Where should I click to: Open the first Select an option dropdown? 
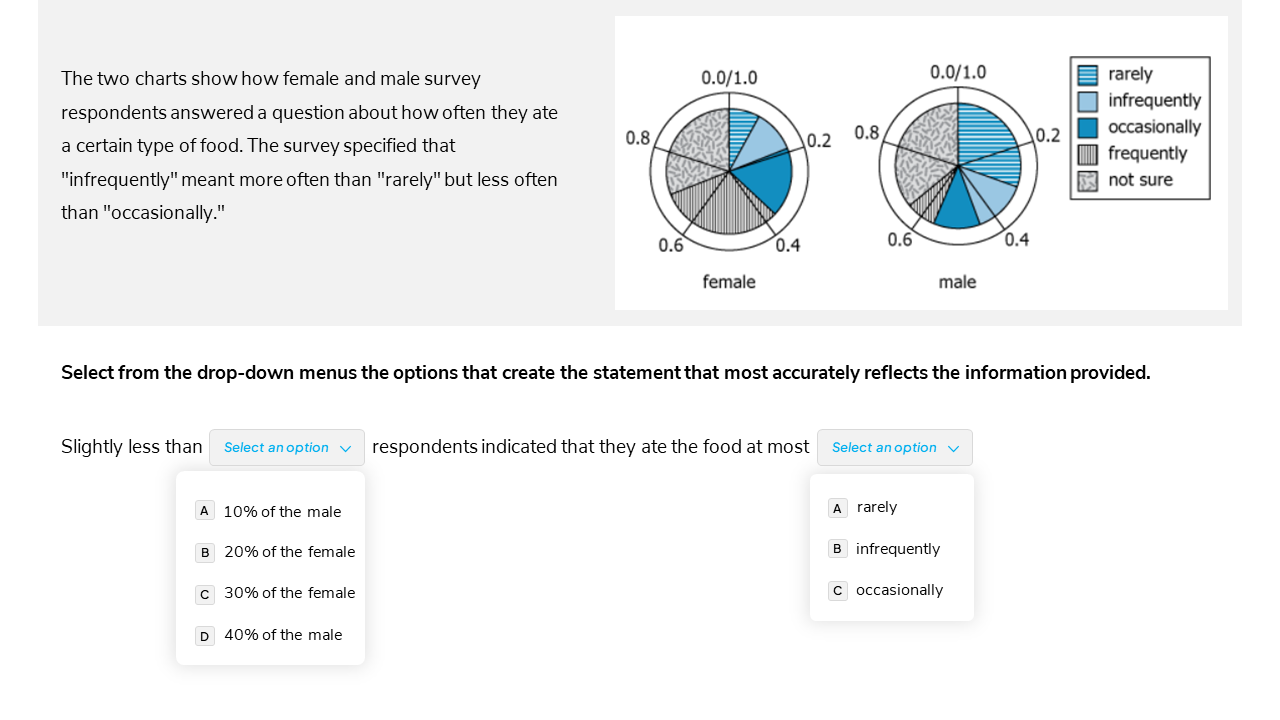286,447
